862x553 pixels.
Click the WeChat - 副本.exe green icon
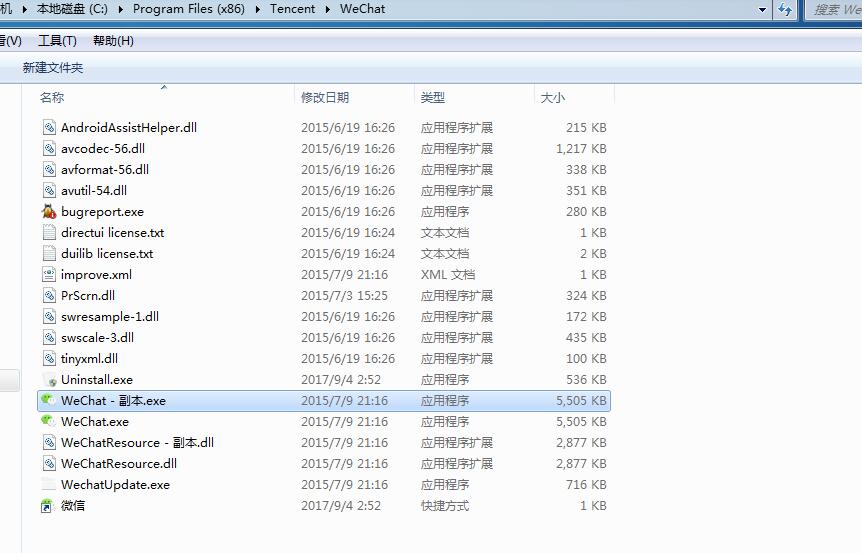tap(48, 400)
